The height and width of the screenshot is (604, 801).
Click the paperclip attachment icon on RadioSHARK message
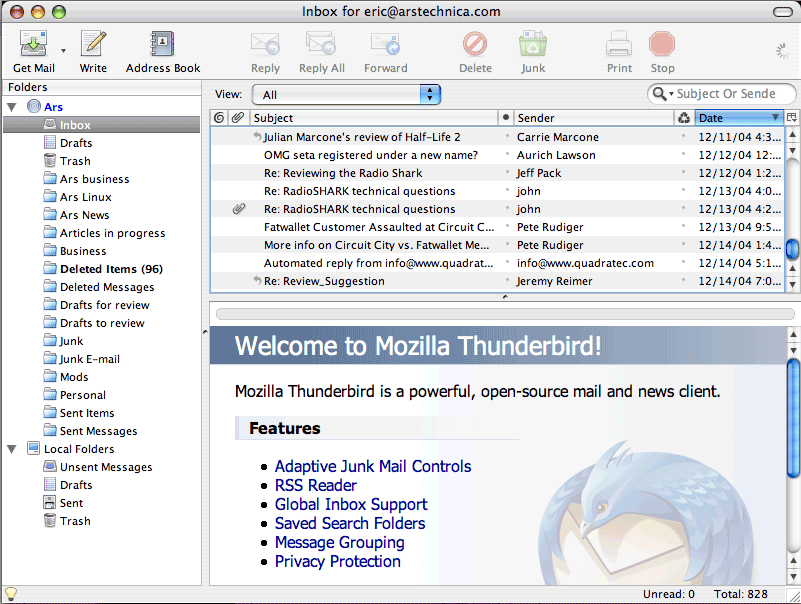tap(239, 208)
